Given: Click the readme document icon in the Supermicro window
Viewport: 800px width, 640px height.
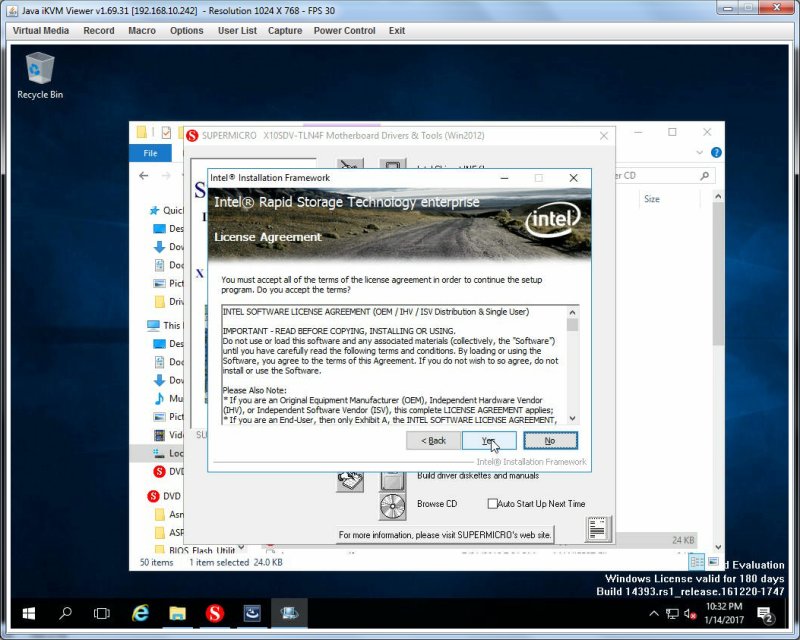Looking at the screenshot, I should pos(597,529).
